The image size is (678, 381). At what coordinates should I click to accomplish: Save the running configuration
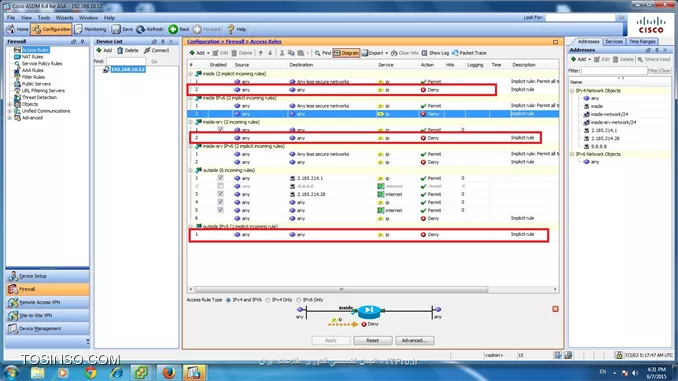click(122, 29)
